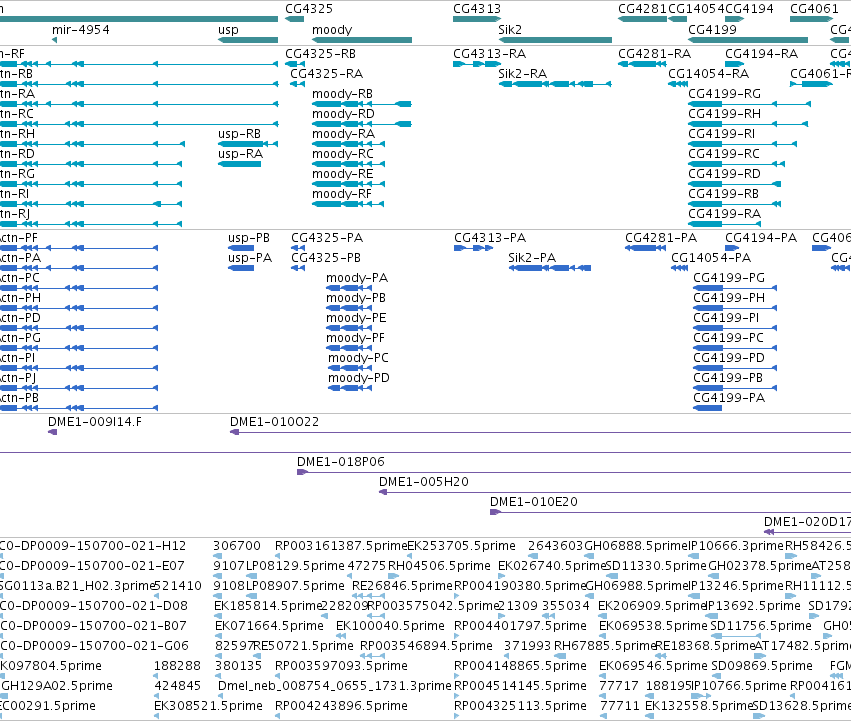Click the DME1-010E20 clone label
Viewport: 851px width, 721px height.
click(534, 502)
